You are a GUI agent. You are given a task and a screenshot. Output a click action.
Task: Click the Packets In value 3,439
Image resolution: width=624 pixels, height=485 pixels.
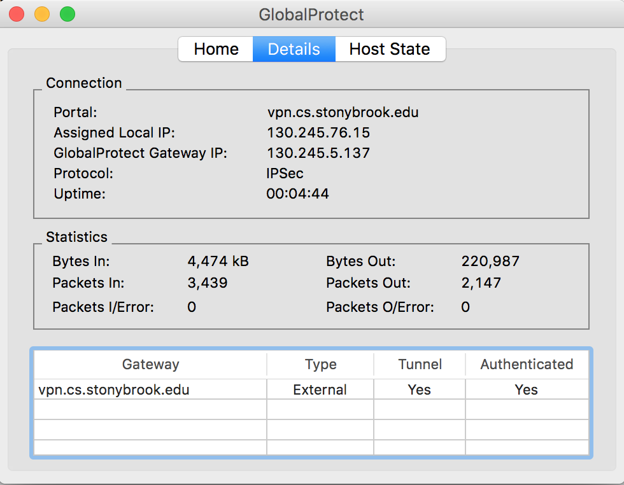(207, 283)
